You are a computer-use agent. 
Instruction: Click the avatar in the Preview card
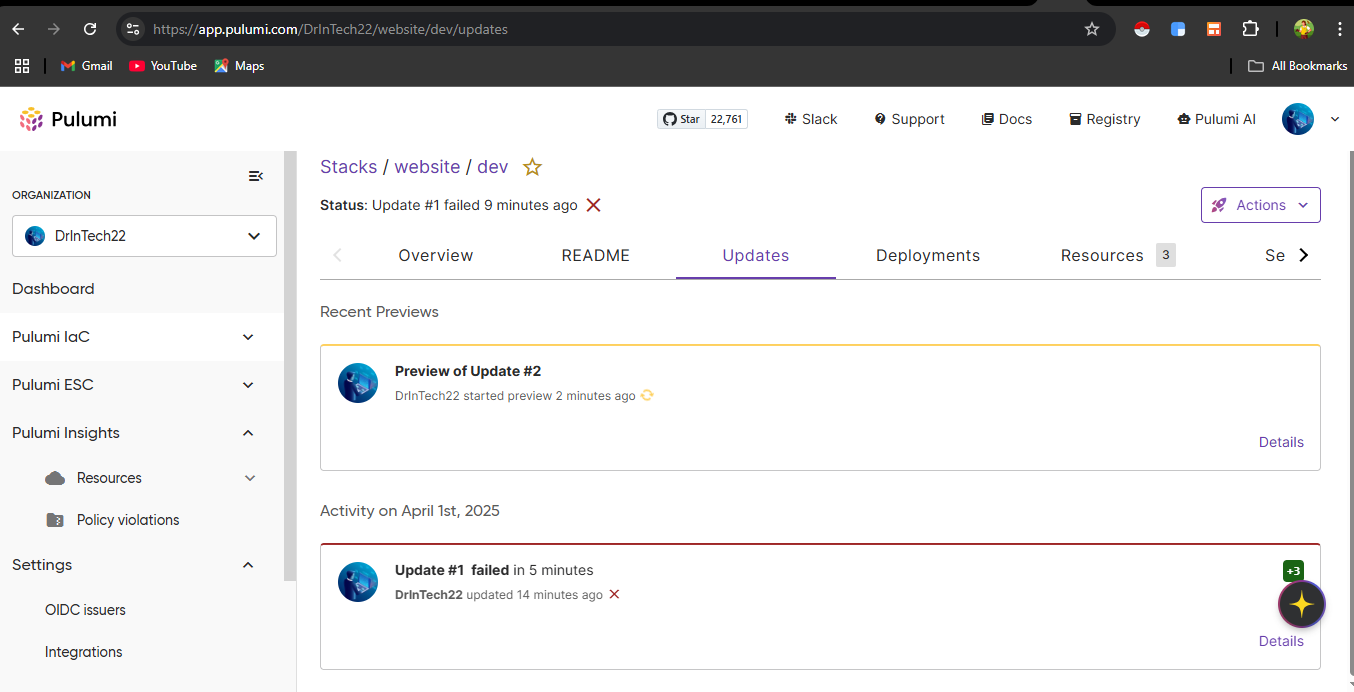coord(358,383)
